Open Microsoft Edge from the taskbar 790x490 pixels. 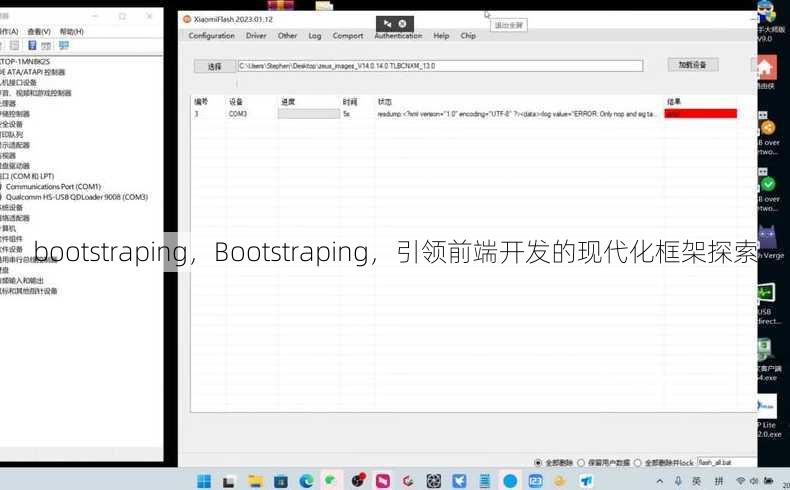point(306,481)
